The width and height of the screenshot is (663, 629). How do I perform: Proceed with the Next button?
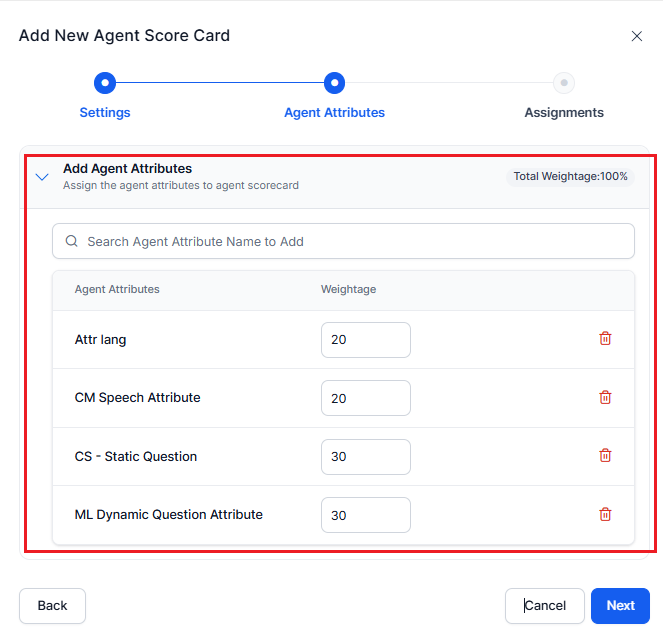pos(620,606)
